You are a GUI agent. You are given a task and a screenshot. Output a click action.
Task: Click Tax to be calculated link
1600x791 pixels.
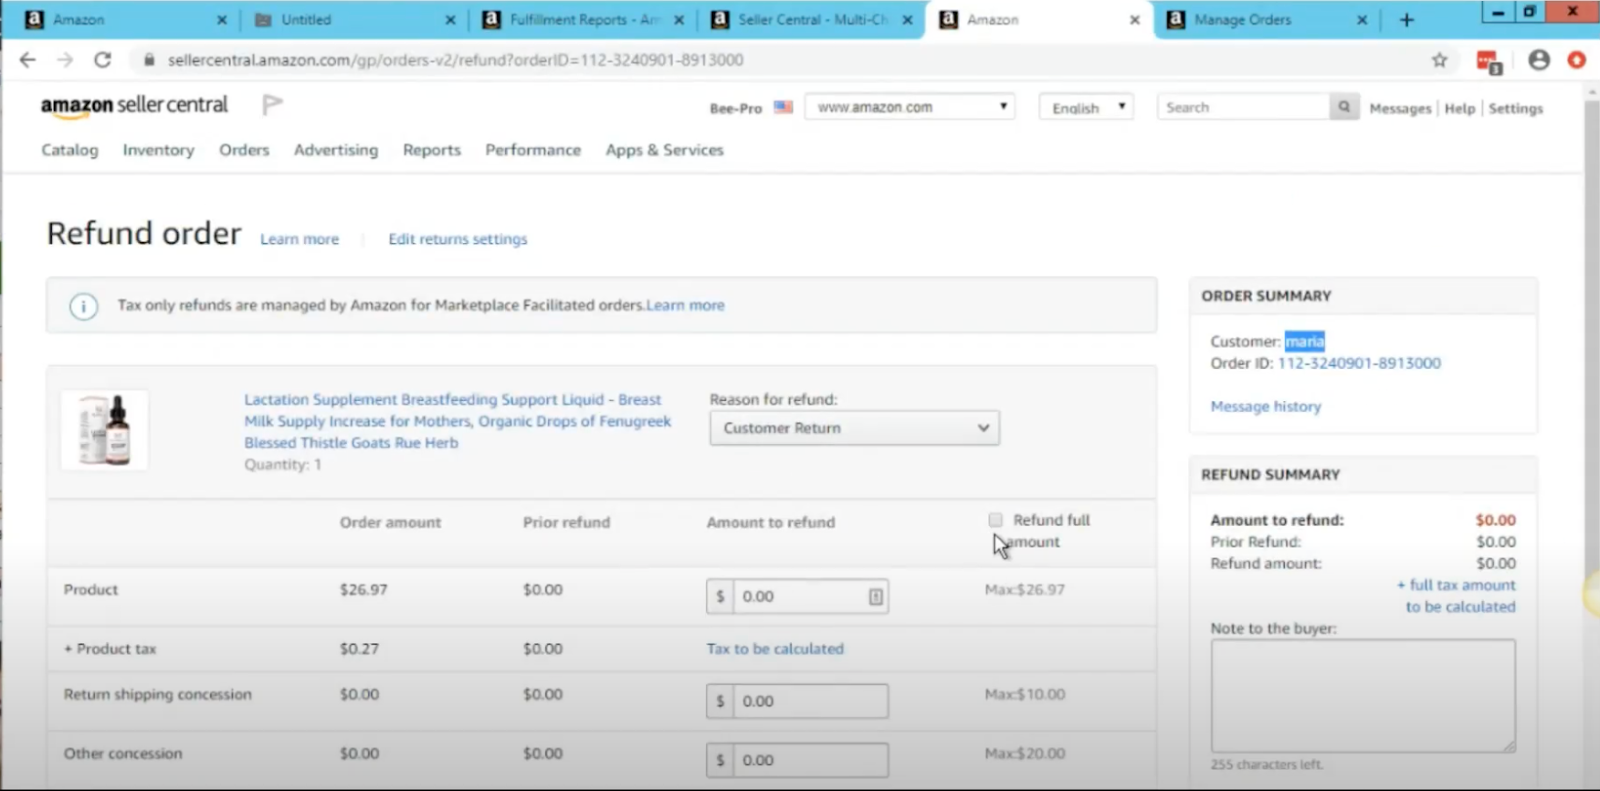(x=775, y=649)
